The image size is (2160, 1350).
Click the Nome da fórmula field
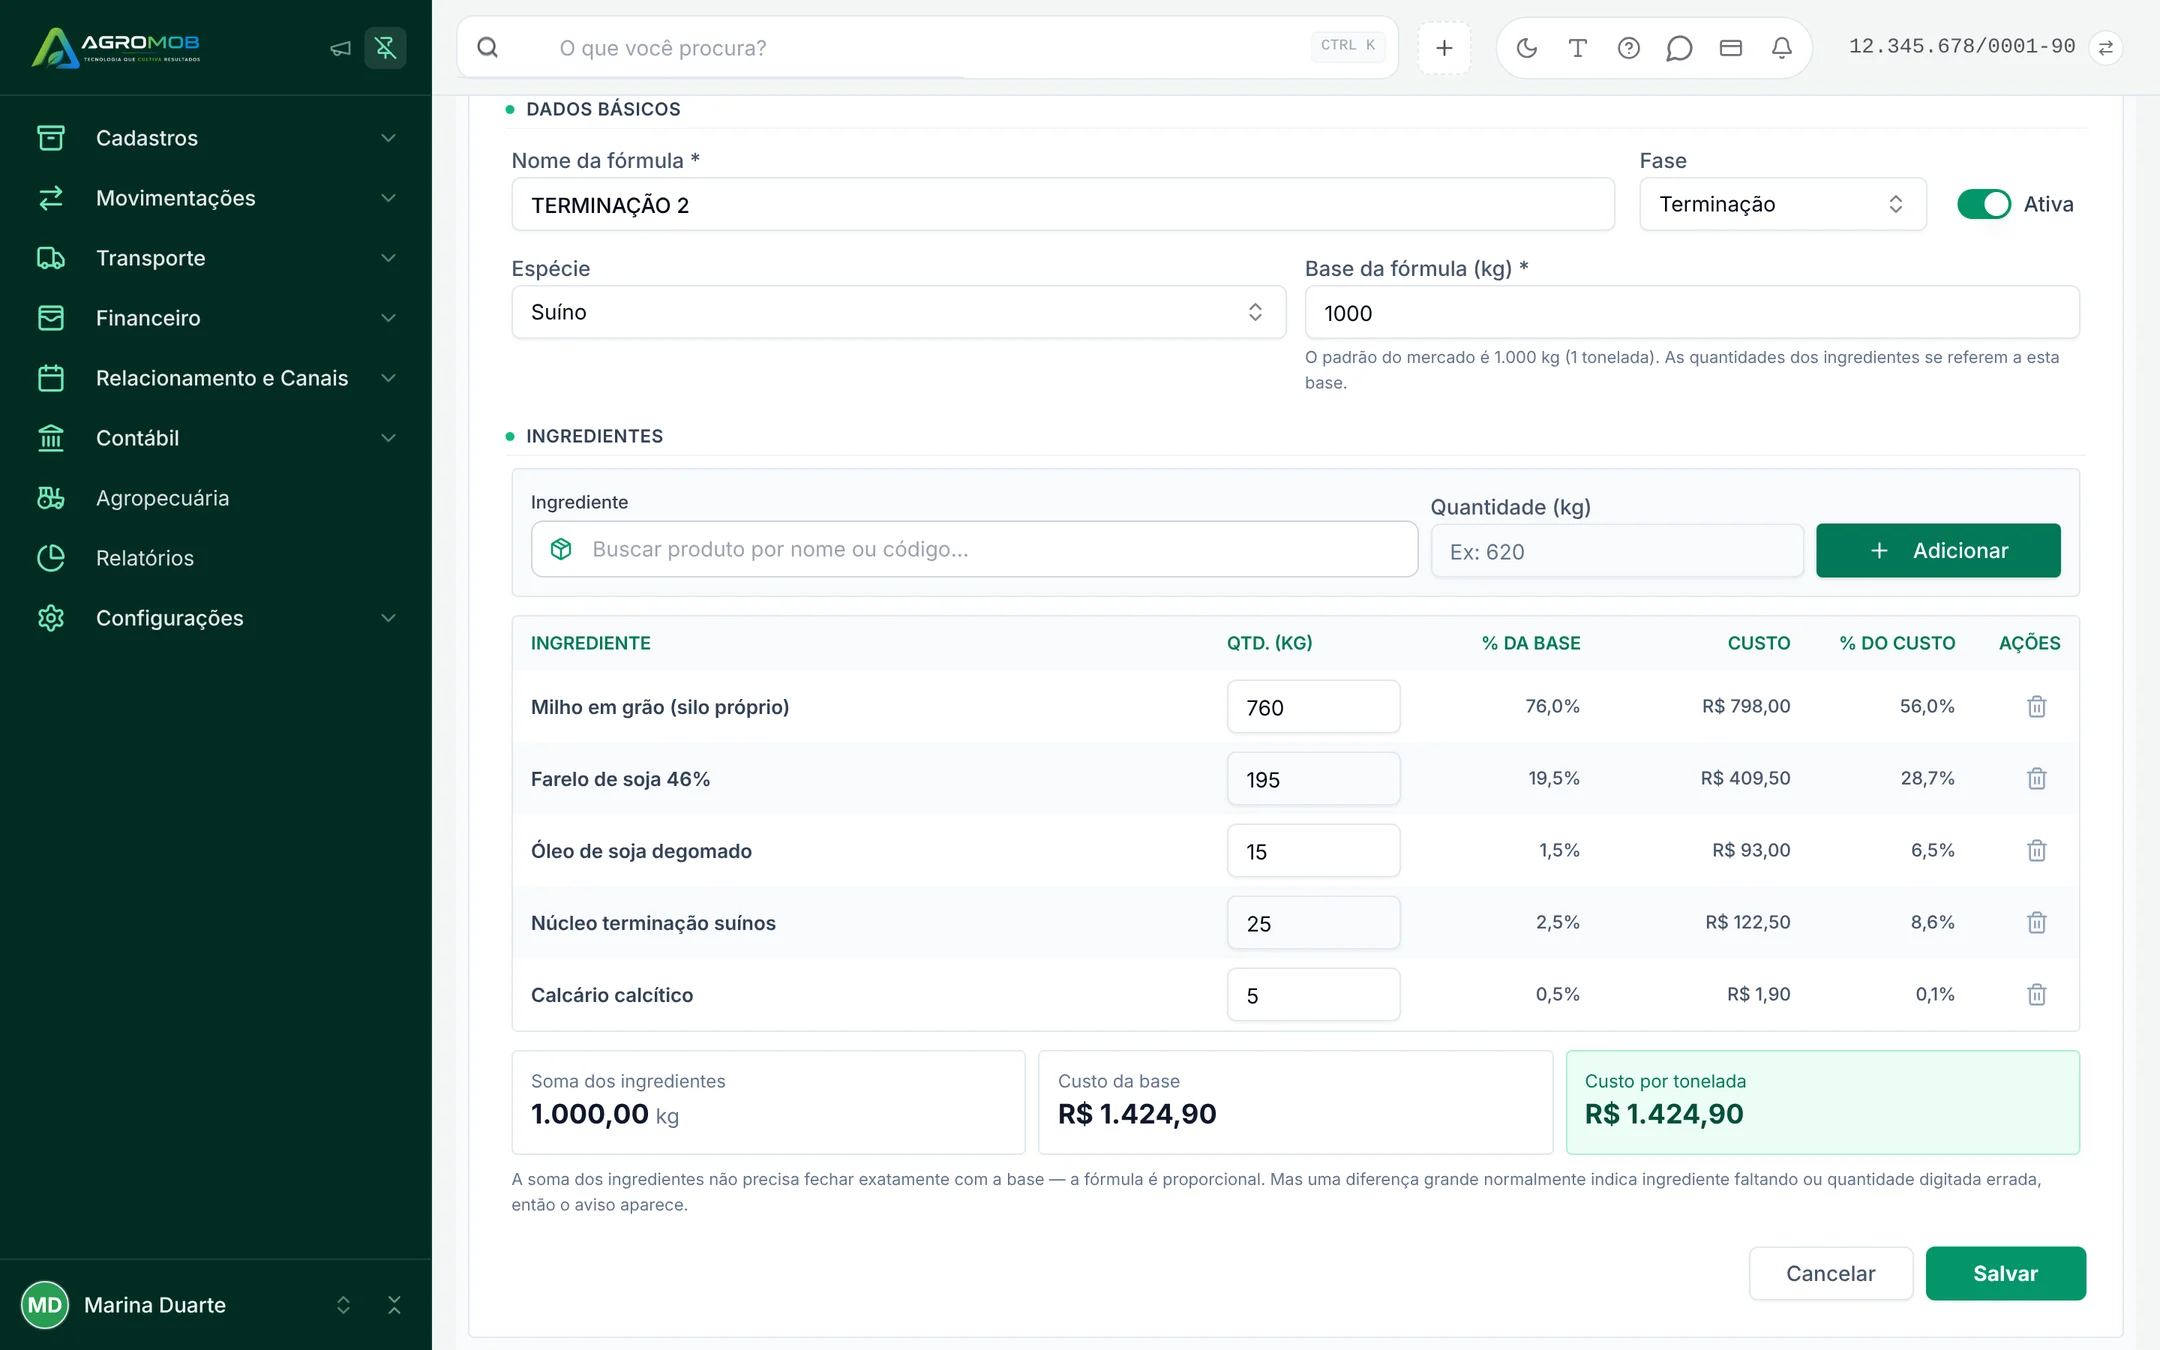pyautogui.click(x=1062, y=204)
